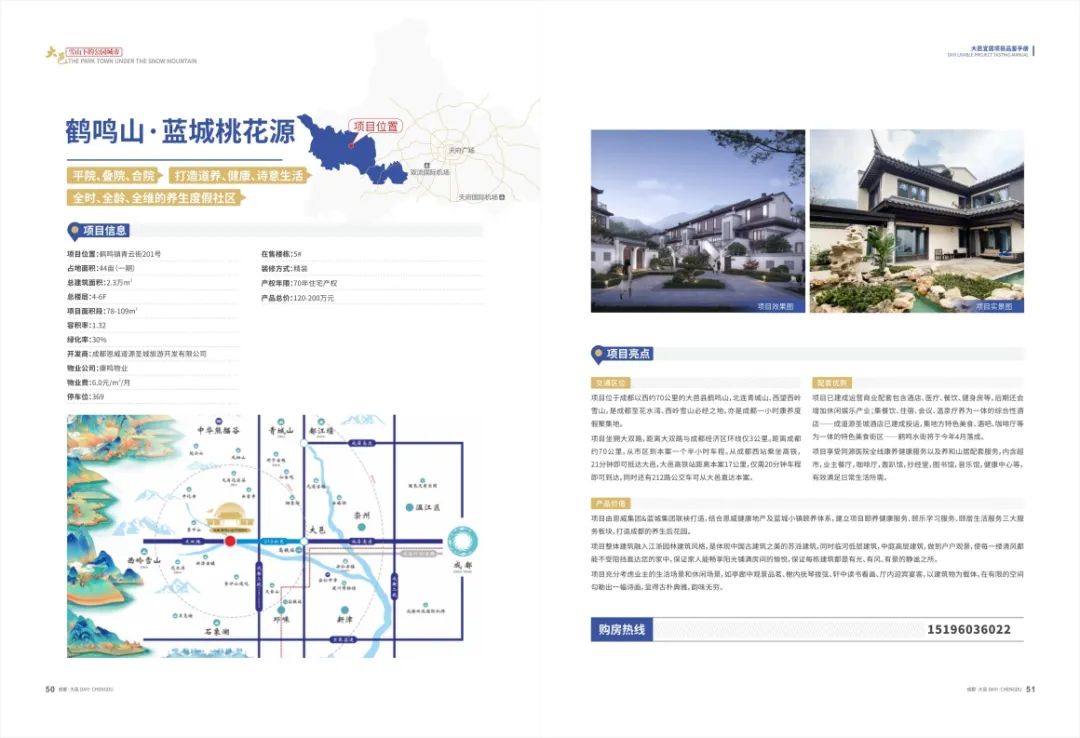Select the 产品价值 subsection label

click(610, 504)
